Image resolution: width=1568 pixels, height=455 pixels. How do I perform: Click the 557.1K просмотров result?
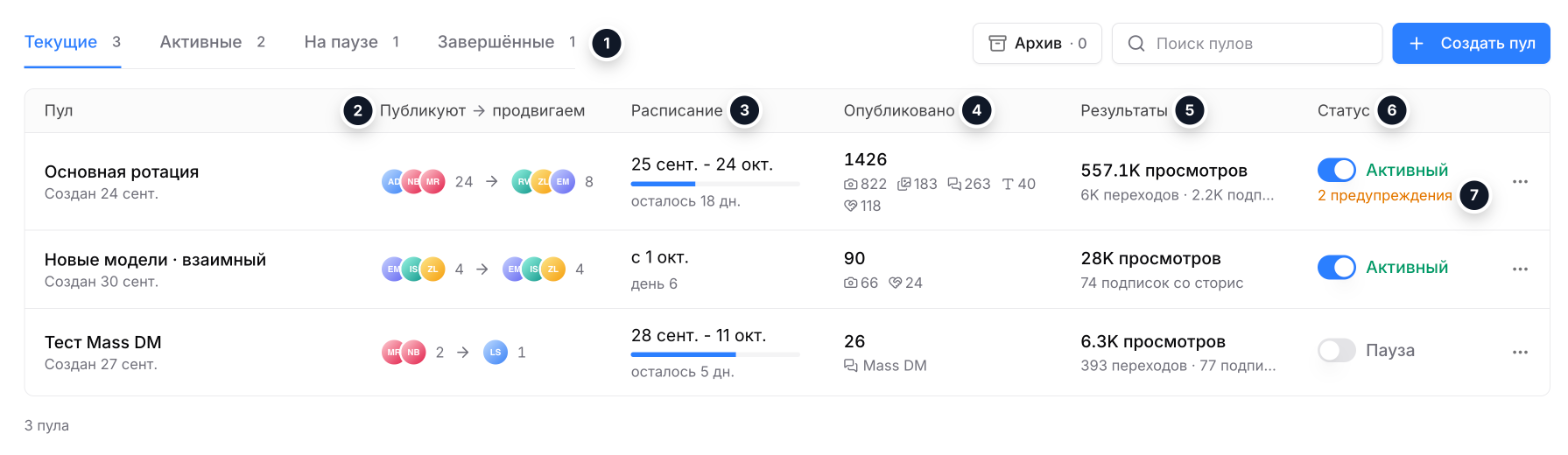click(x=1164, y=170)
